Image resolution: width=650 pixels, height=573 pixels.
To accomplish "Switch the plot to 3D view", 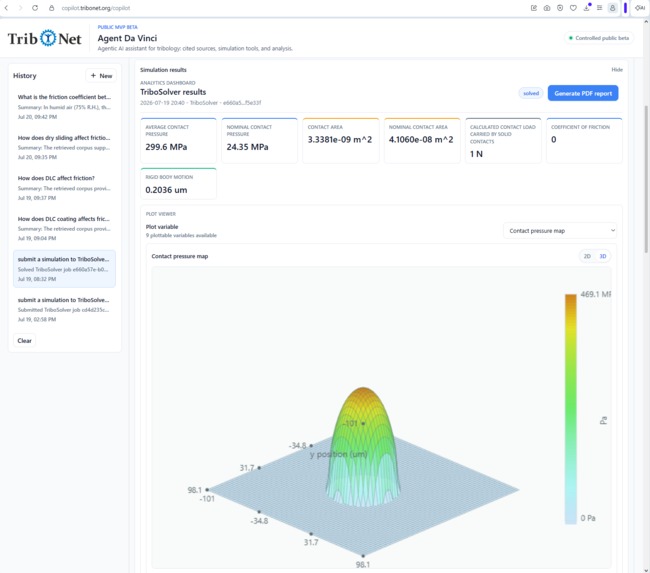I will point(603,256).
